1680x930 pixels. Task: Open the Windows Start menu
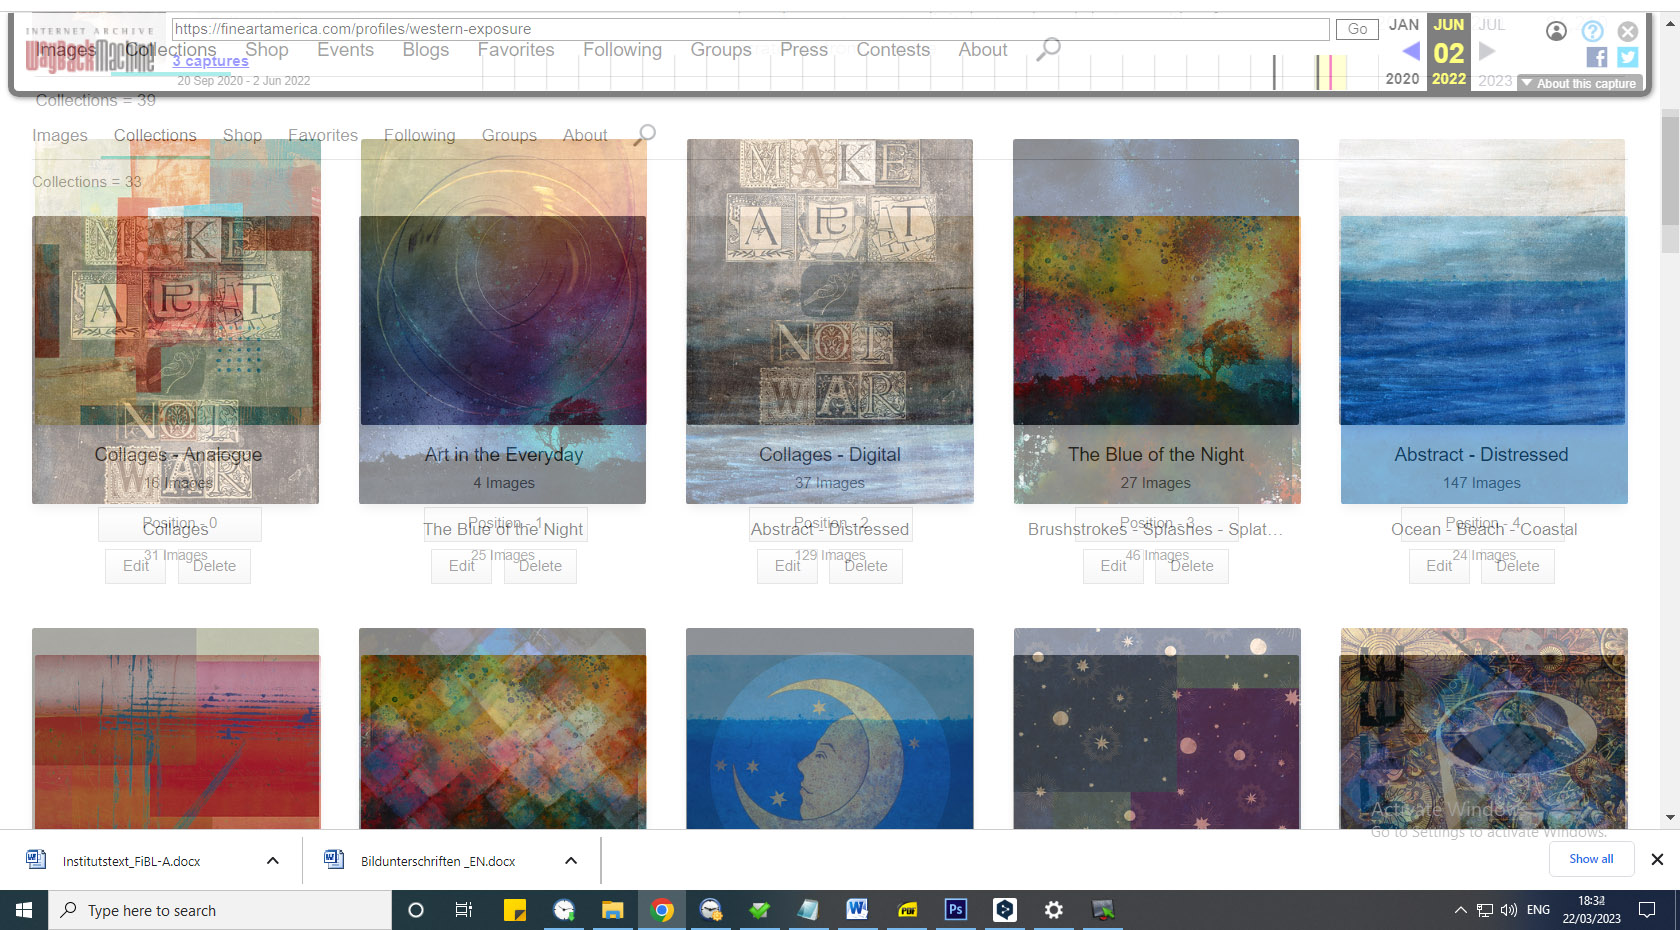pos(24,910)
